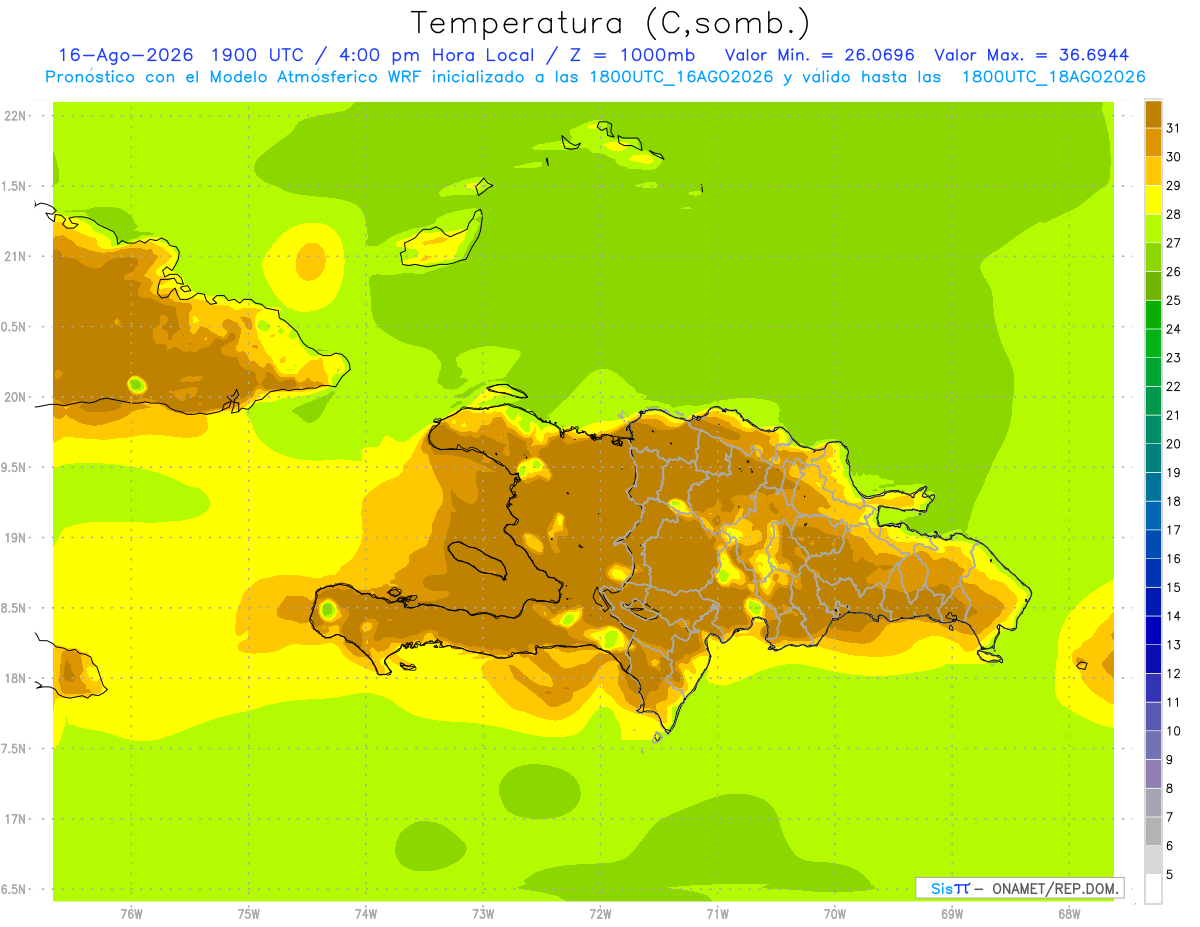Click the legend value '28'
1200x927 pixels.
point(1173,214)
